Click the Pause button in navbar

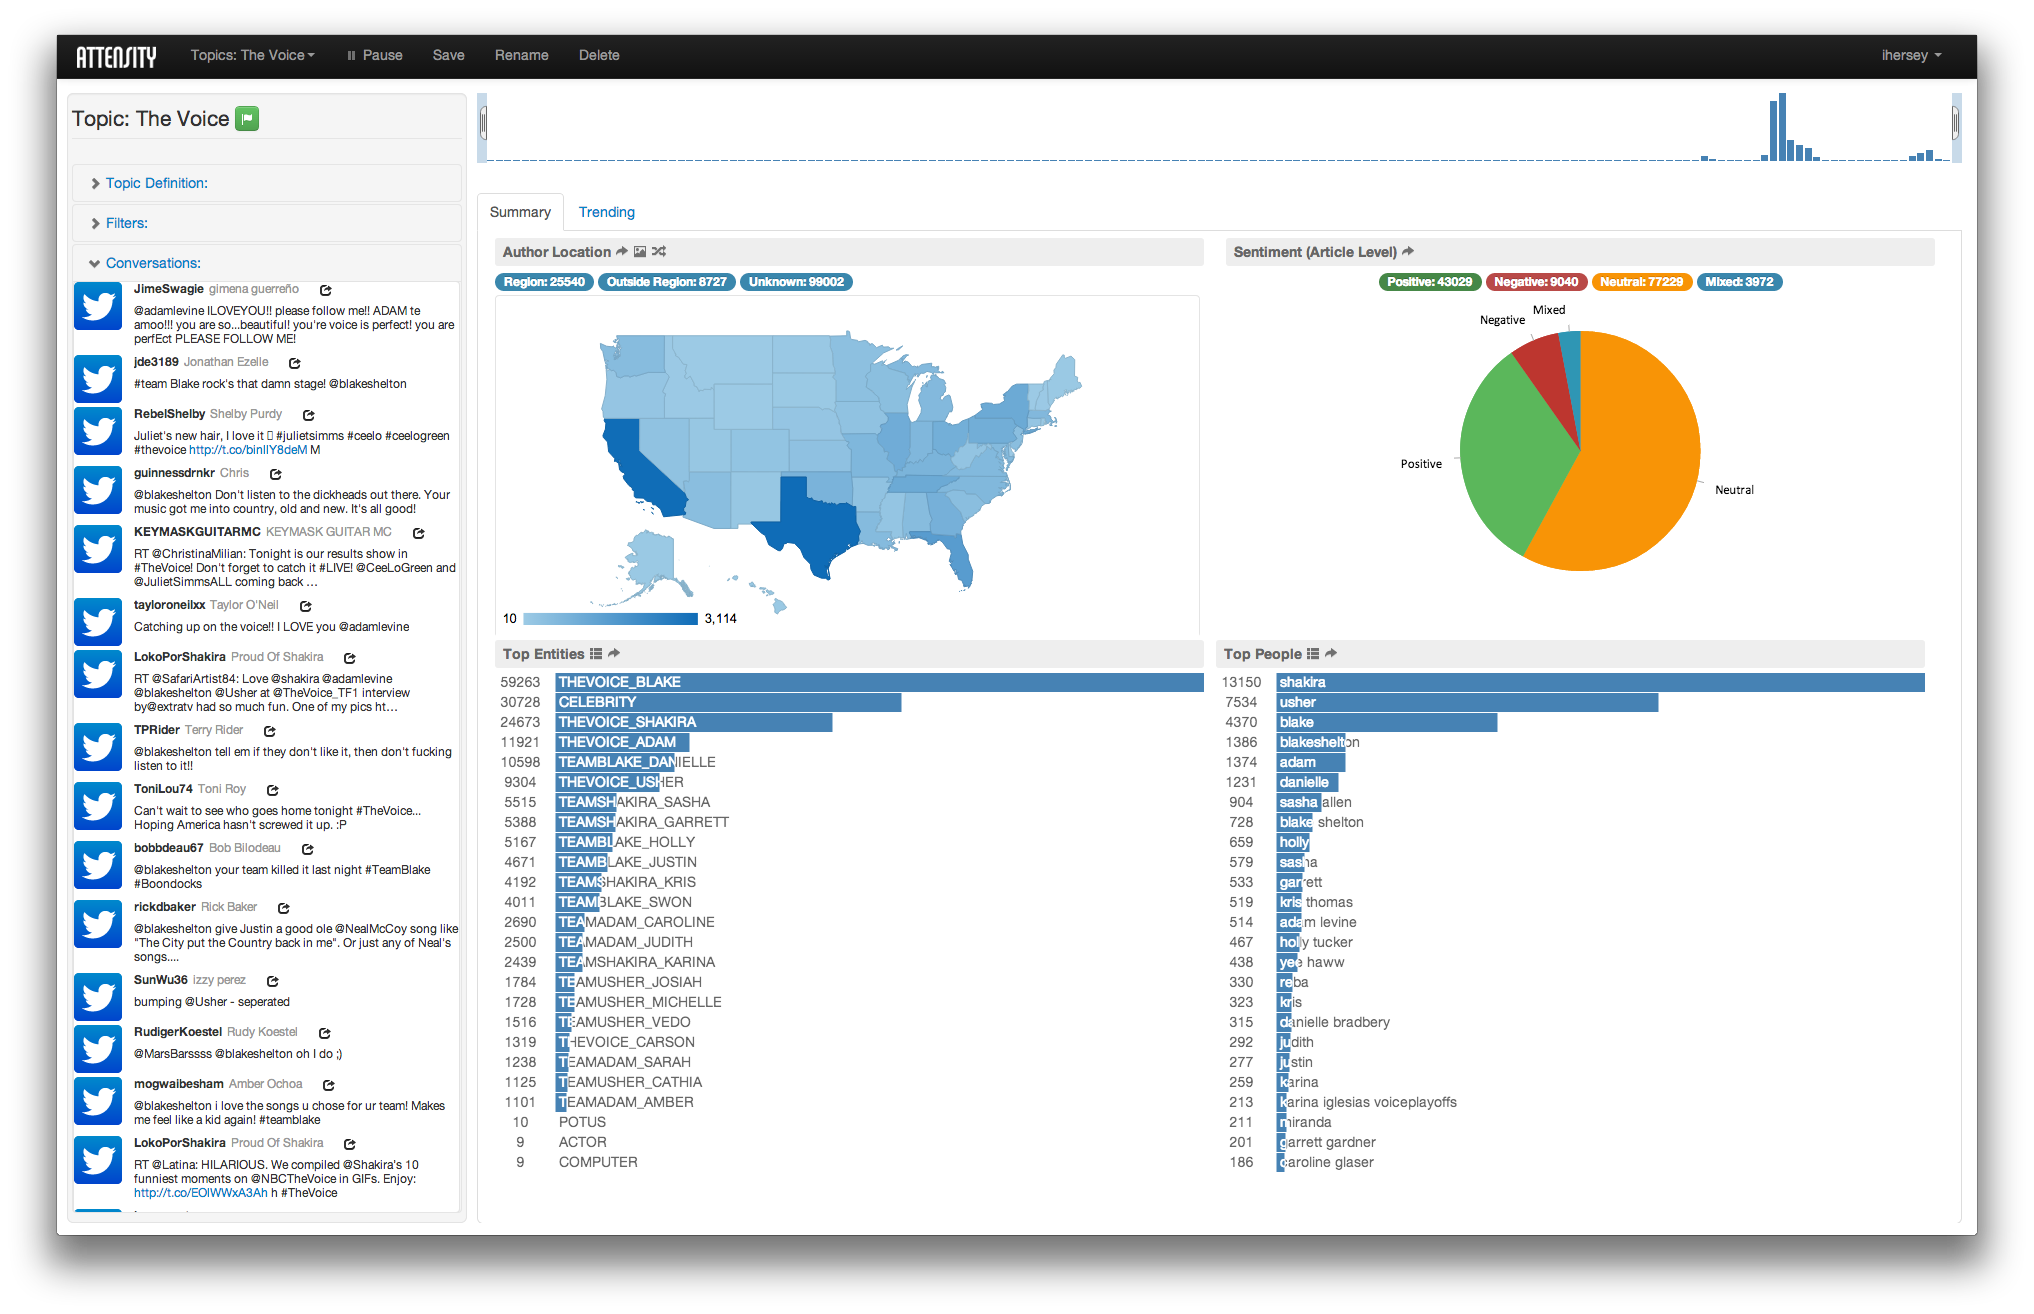coord(375,55)
